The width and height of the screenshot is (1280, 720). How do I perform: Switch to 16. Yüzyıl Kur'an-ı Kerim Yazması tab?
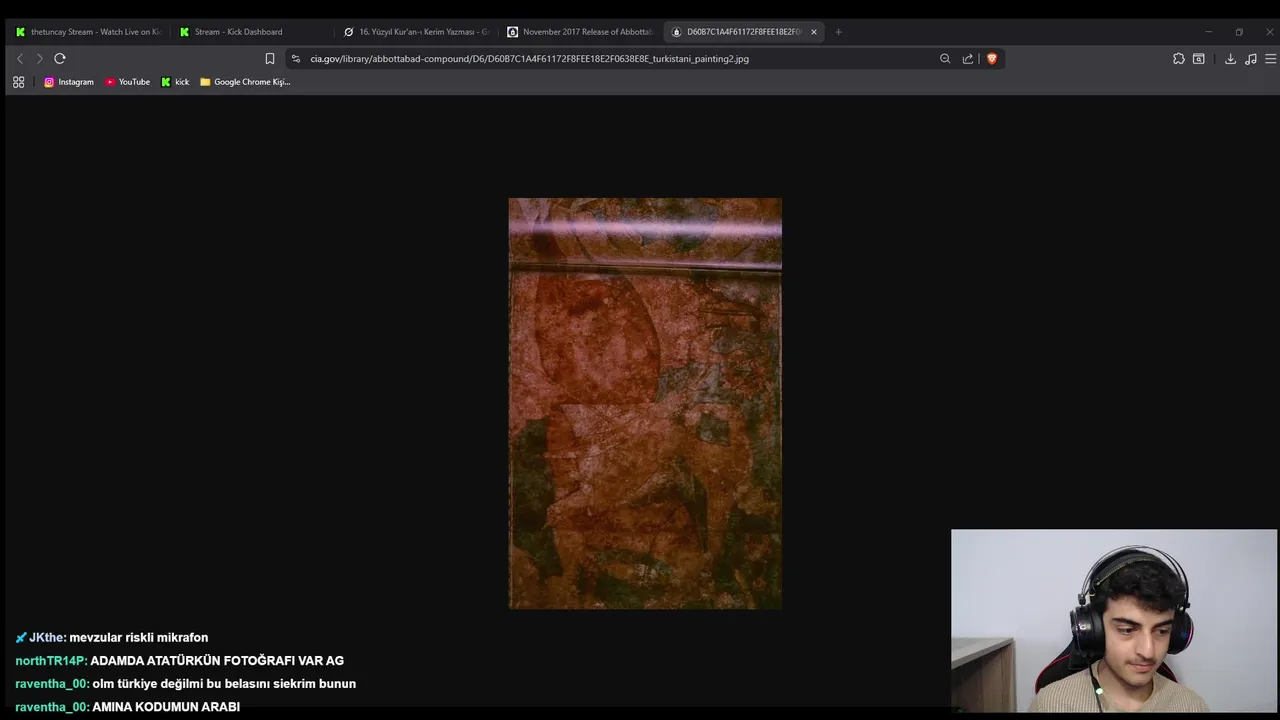pos(415,32)
